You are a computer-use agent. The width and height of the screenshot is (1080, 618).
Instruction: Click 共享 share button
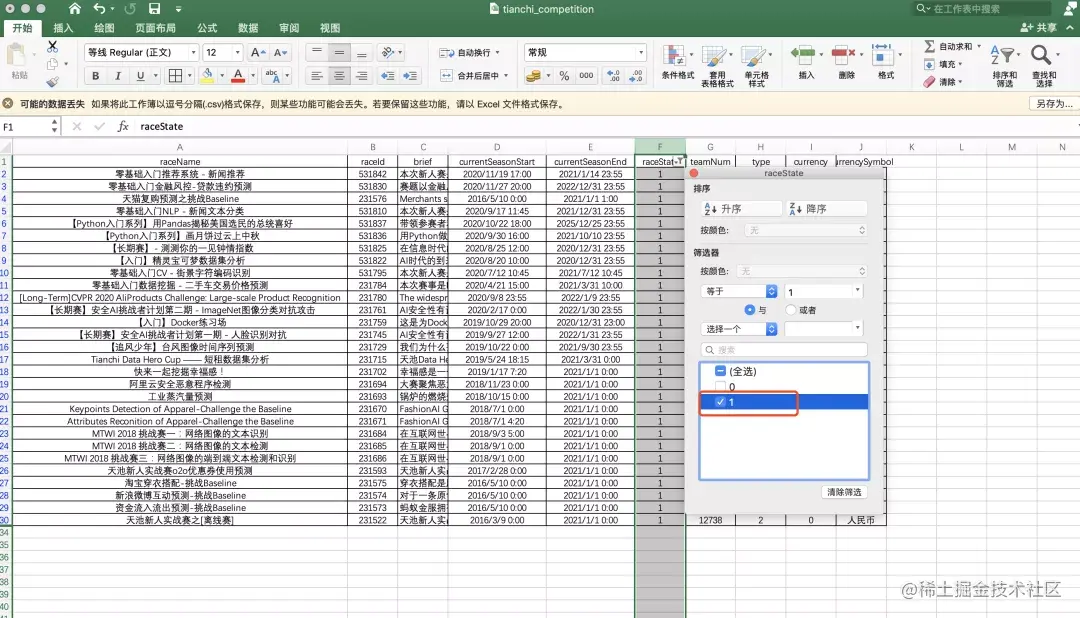[x=1039, y=28]
